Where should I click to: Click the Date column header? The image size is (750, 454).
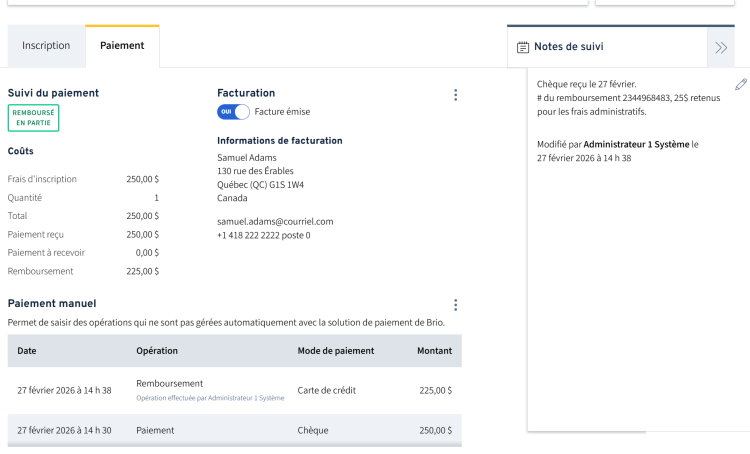coord(27,351)
